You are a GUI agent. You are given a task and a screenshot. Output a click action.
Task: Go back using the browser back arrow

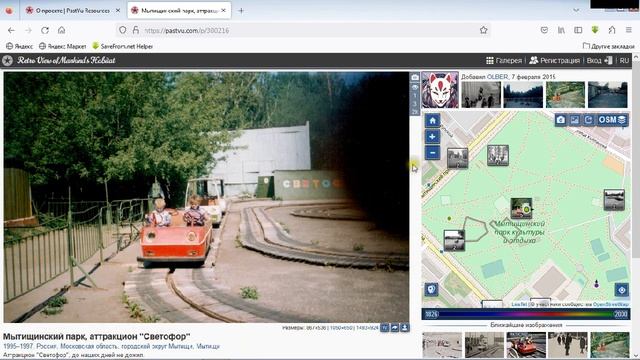pyautogui.click(x=11, y=30)
